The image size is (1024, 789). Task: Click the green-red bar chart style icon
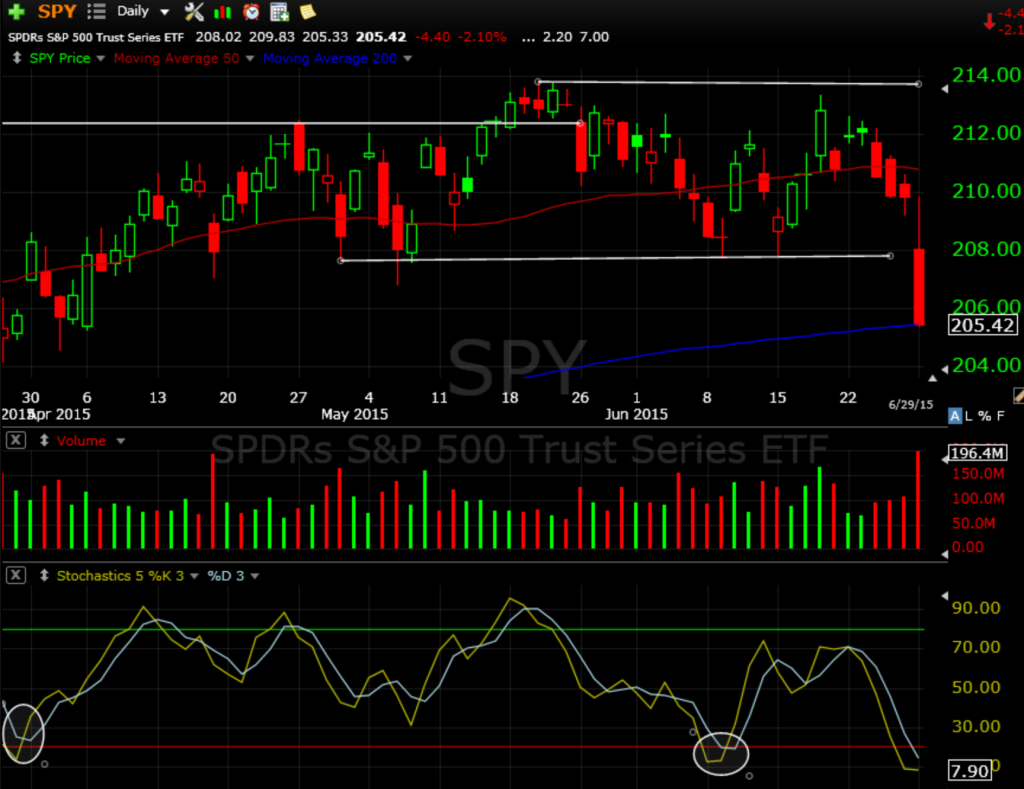click(x=223, y=12)
